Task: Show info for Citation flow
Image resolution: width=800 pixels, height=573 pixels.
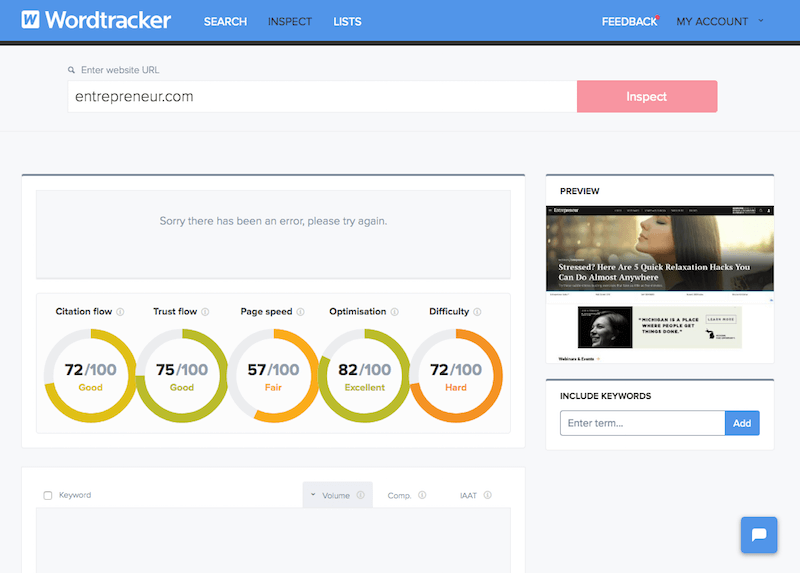Action: click(120, 312)
